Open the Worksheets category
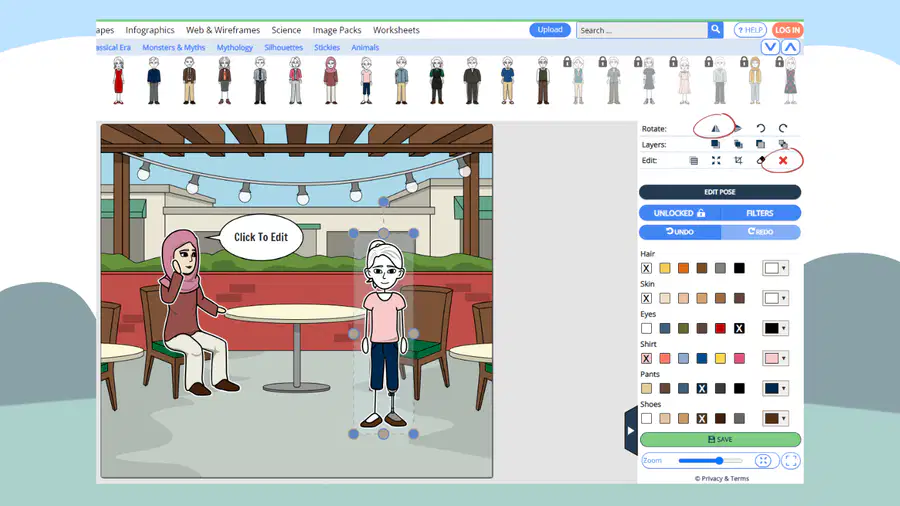The height and width of the screenshot is (506, 900). 396,30
